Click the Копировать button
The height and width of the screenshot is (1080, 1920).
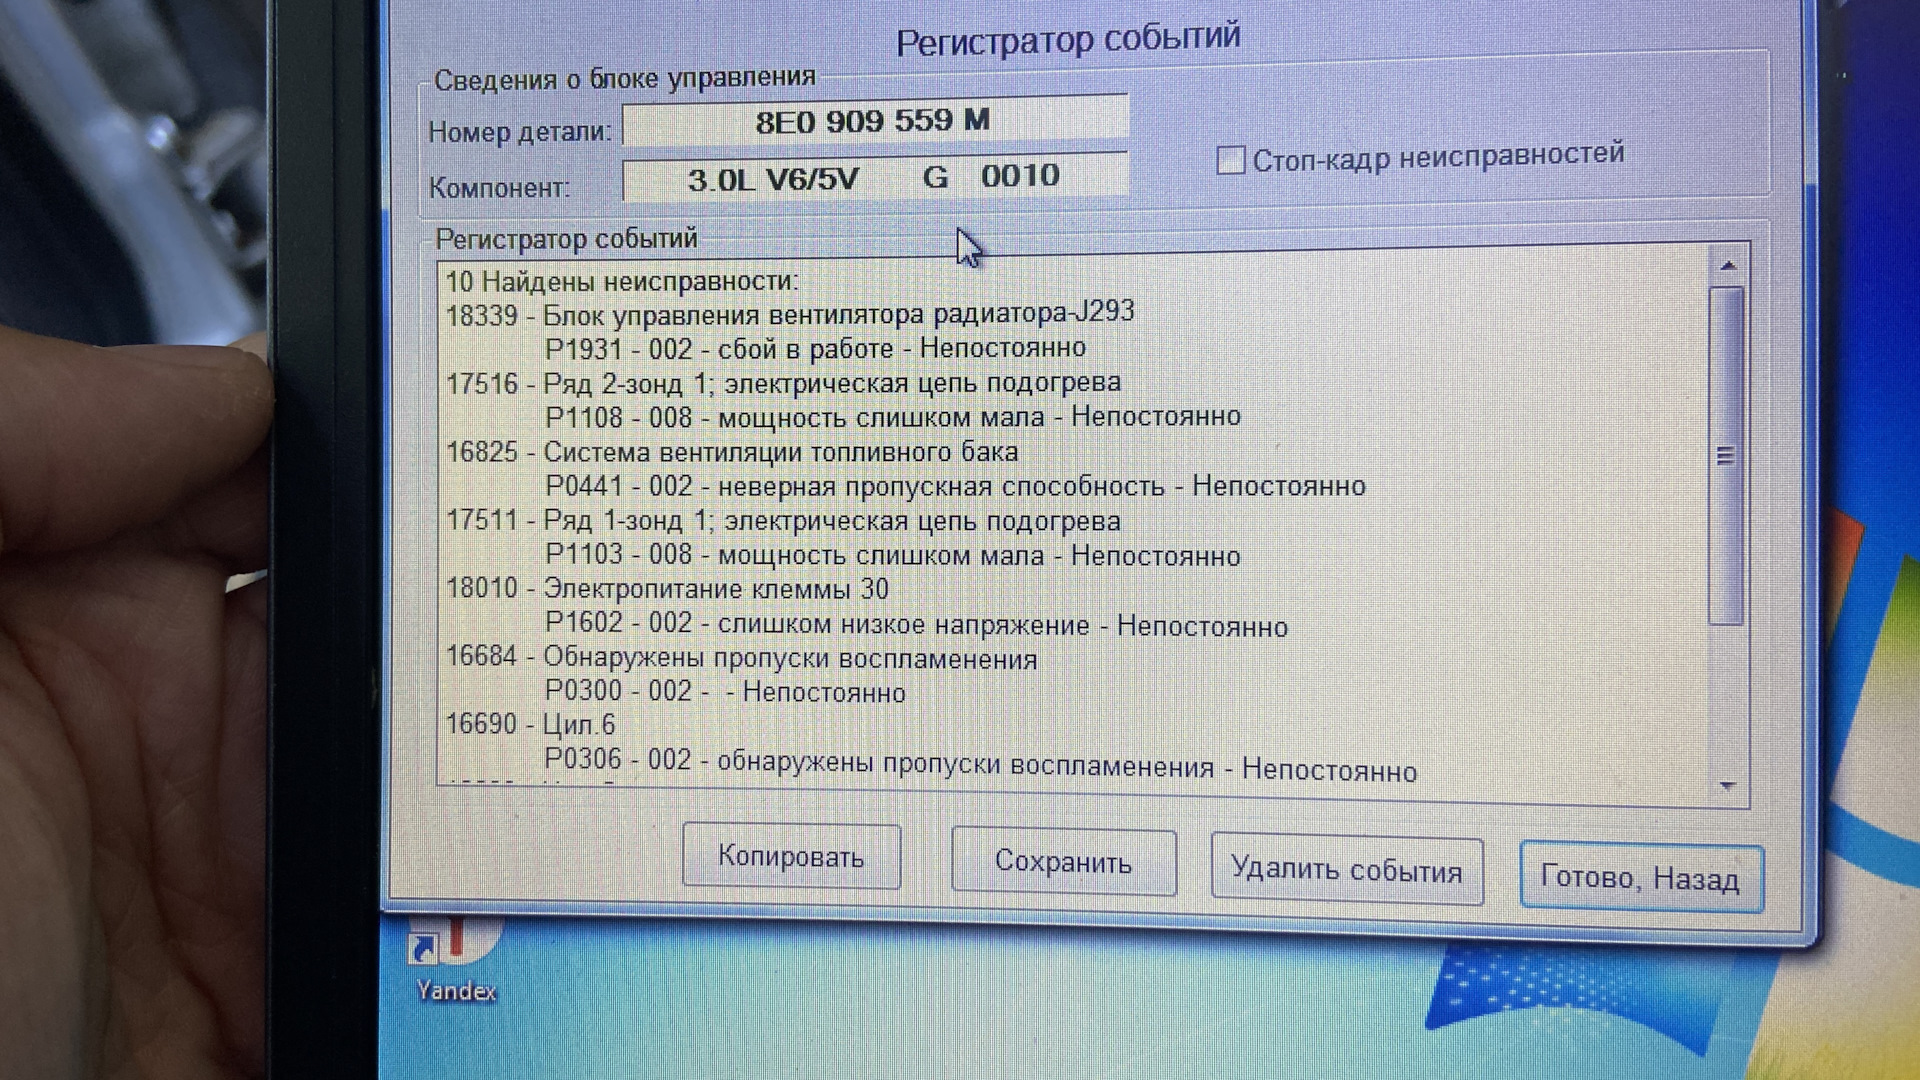[x=791, y=857]
